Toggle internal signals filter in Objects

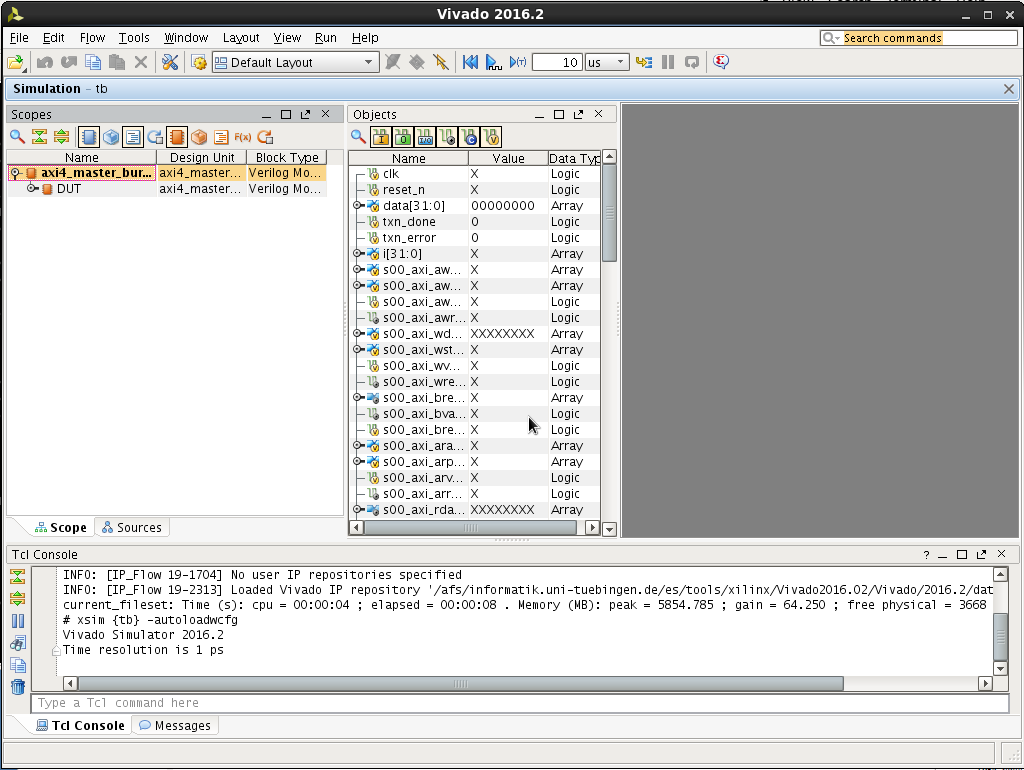click(x=447, y=137)
